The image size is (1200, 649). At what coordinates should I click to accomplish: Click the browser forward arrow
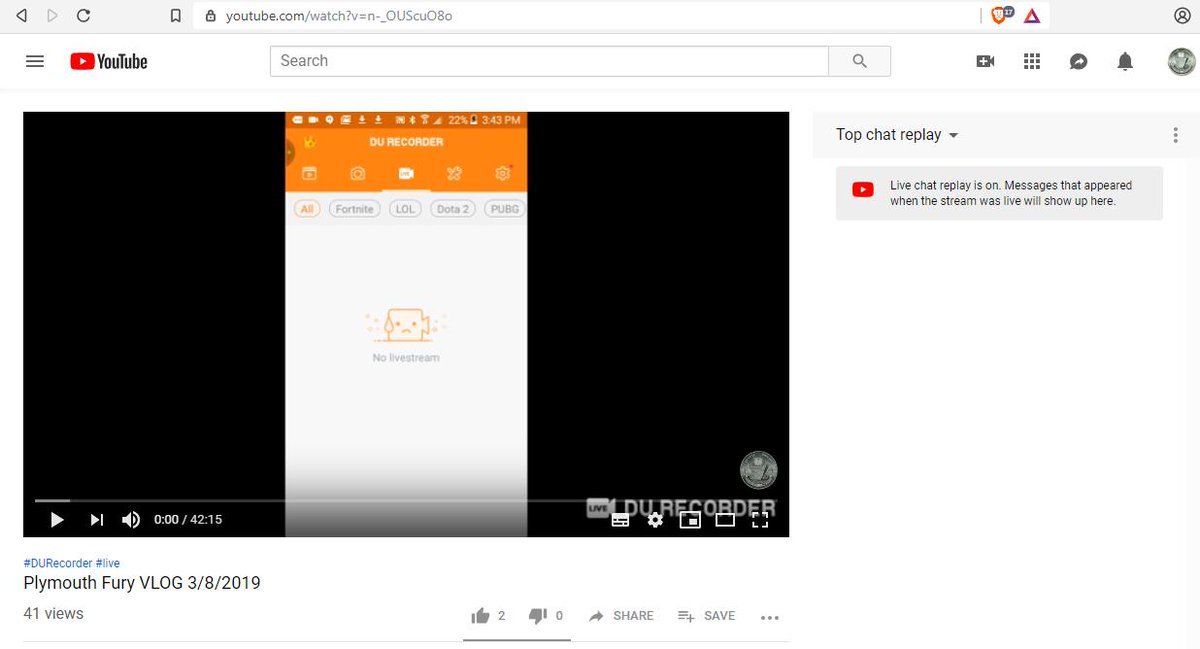(x=52, y=16)
